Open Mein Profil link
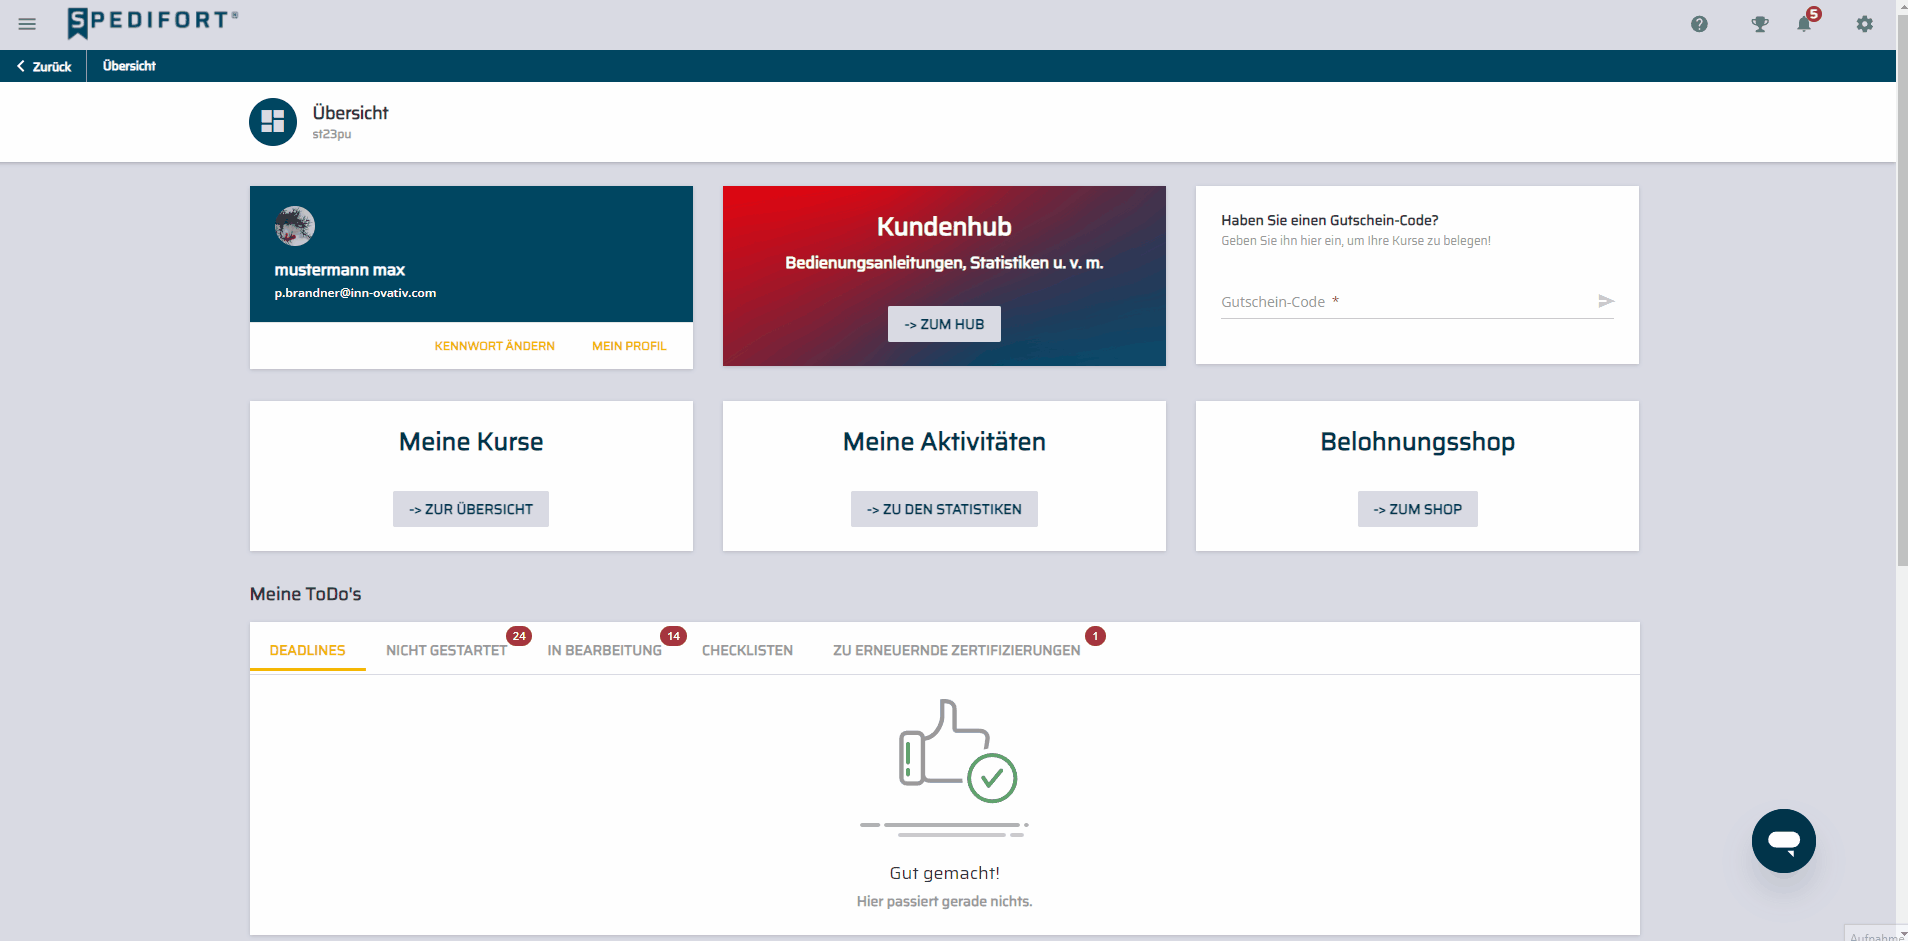1908x941 pixels. click(x=629, y=346)
